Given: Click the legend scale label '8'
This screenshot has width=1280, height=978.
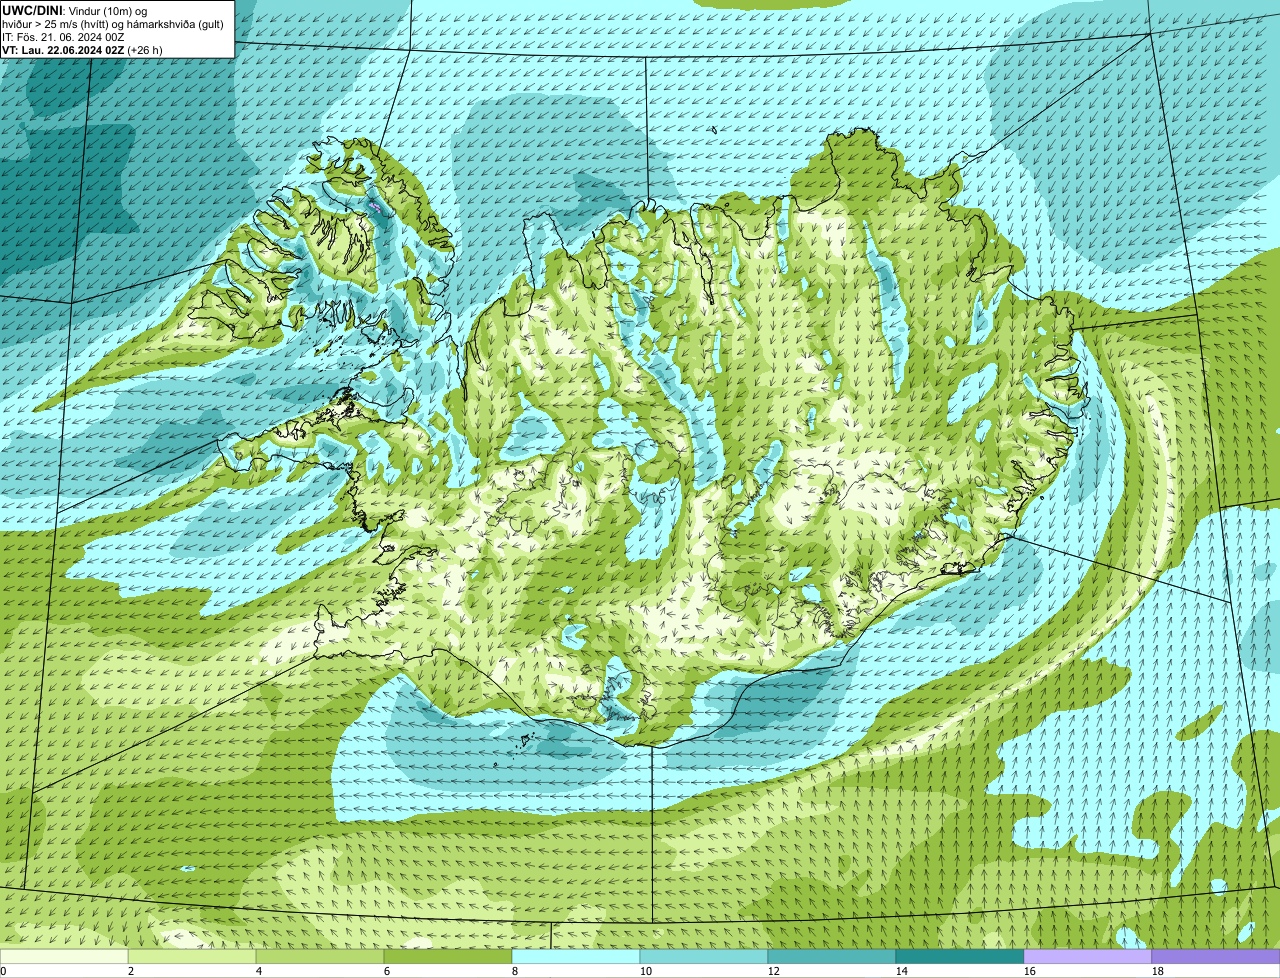Looking at the screenshot, I should (515, 971).
